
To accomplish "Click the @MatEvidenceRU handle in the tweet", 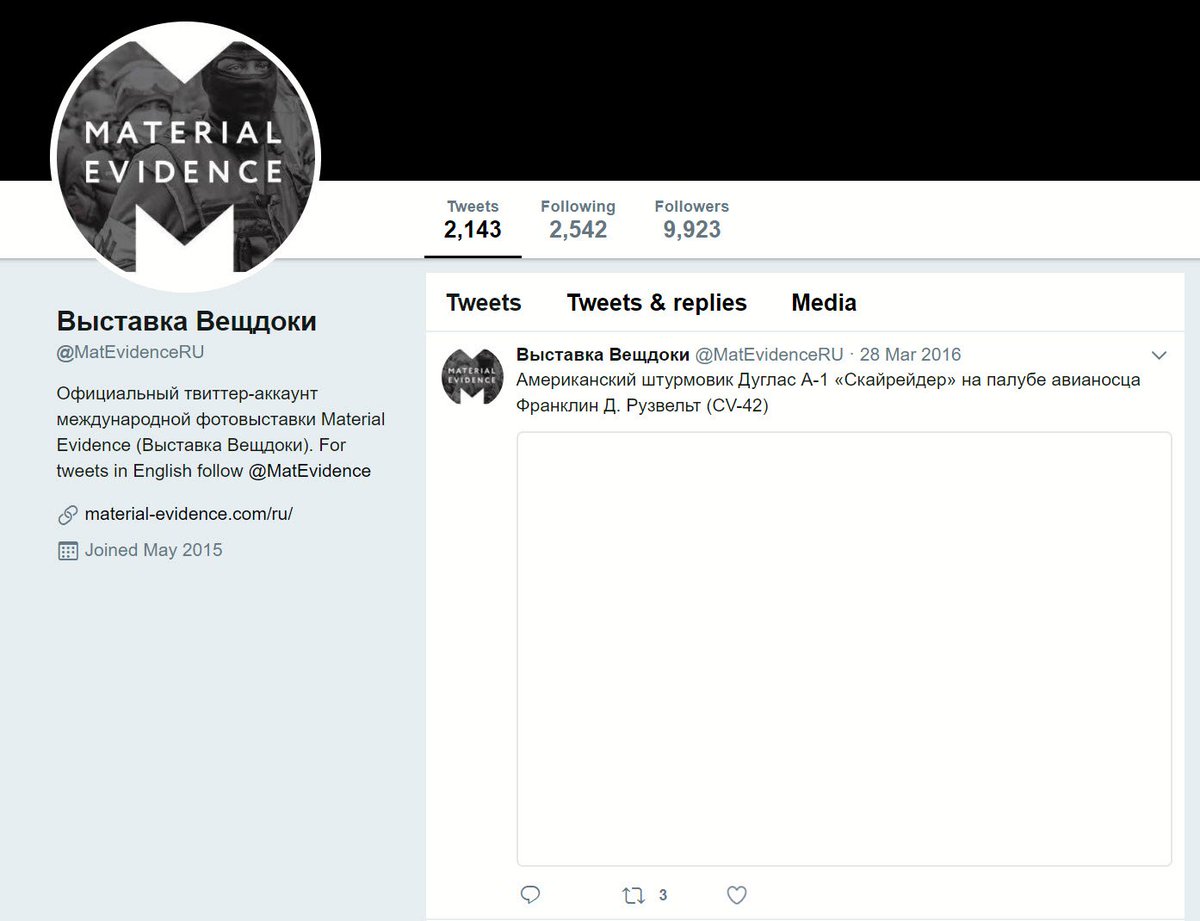I will pyautogui.click(x=769, y=355).
